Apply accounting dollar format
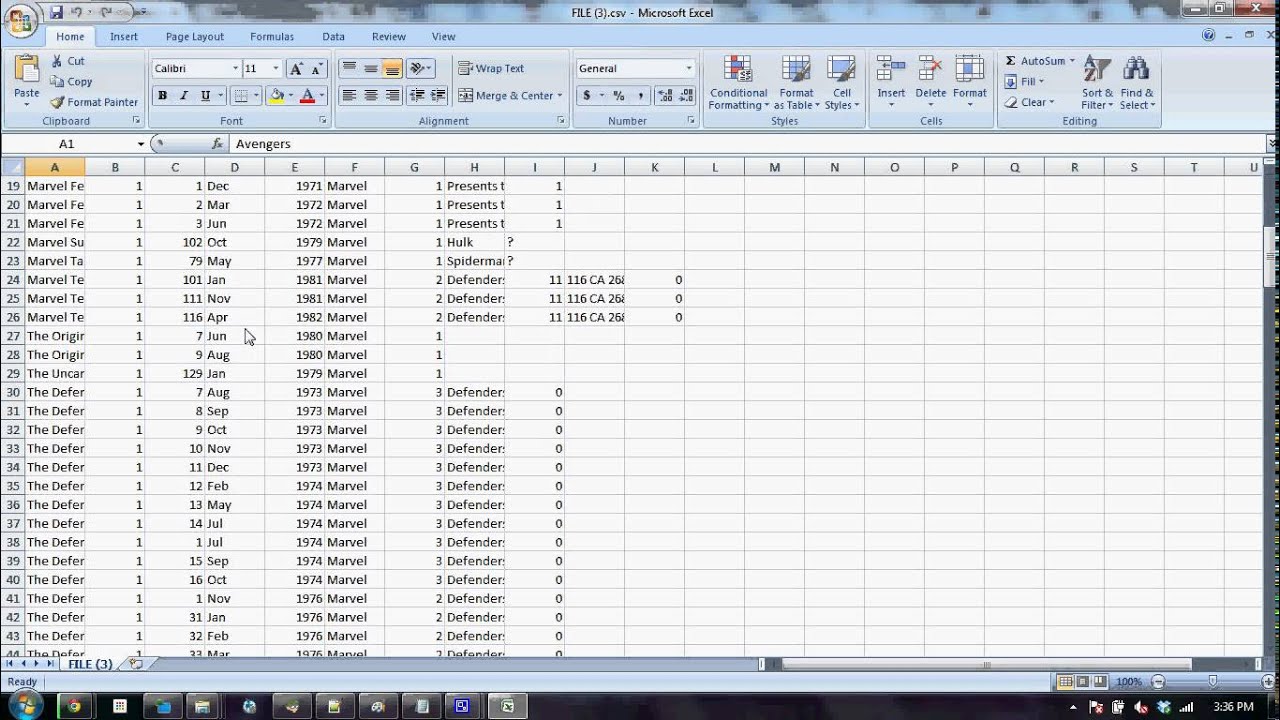Viewport: 1280px width, 720px height. tap(587, 96)
